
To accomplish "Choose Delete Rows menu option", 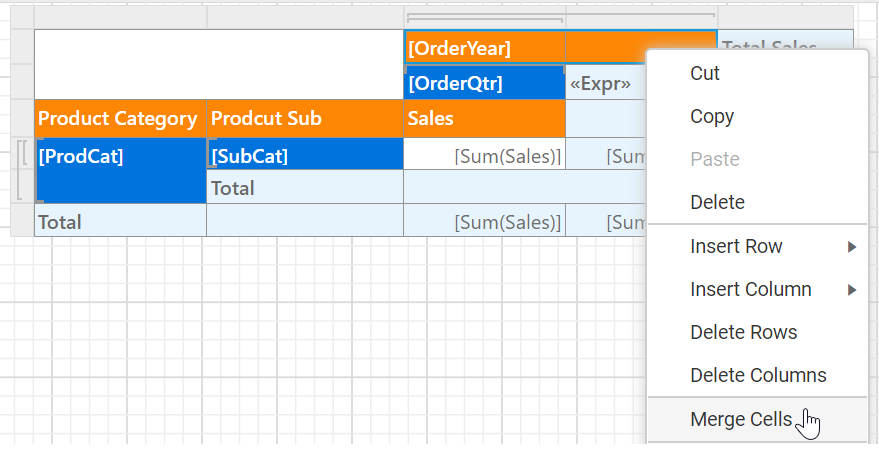I will [743, 332].
